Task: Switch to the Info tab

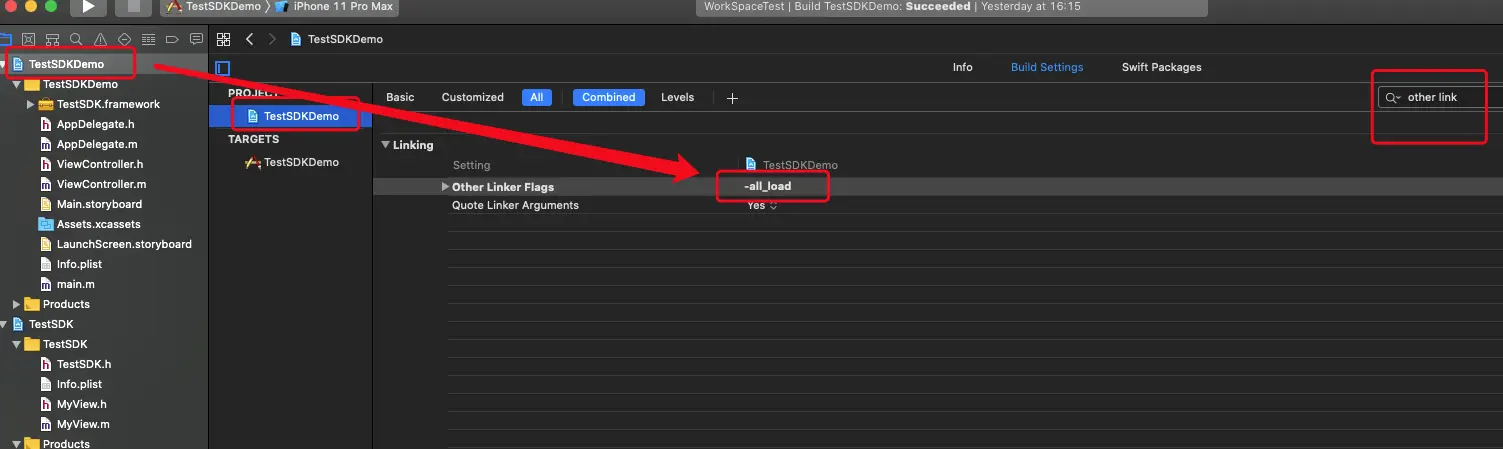Action: (962, 67)
